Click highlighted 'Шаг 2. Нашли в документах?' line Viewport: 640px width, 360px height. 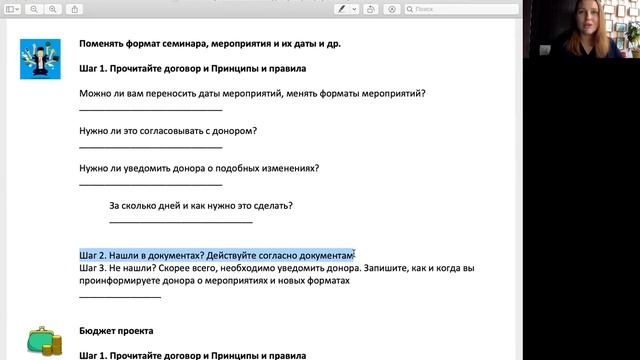tap(216, 256)
